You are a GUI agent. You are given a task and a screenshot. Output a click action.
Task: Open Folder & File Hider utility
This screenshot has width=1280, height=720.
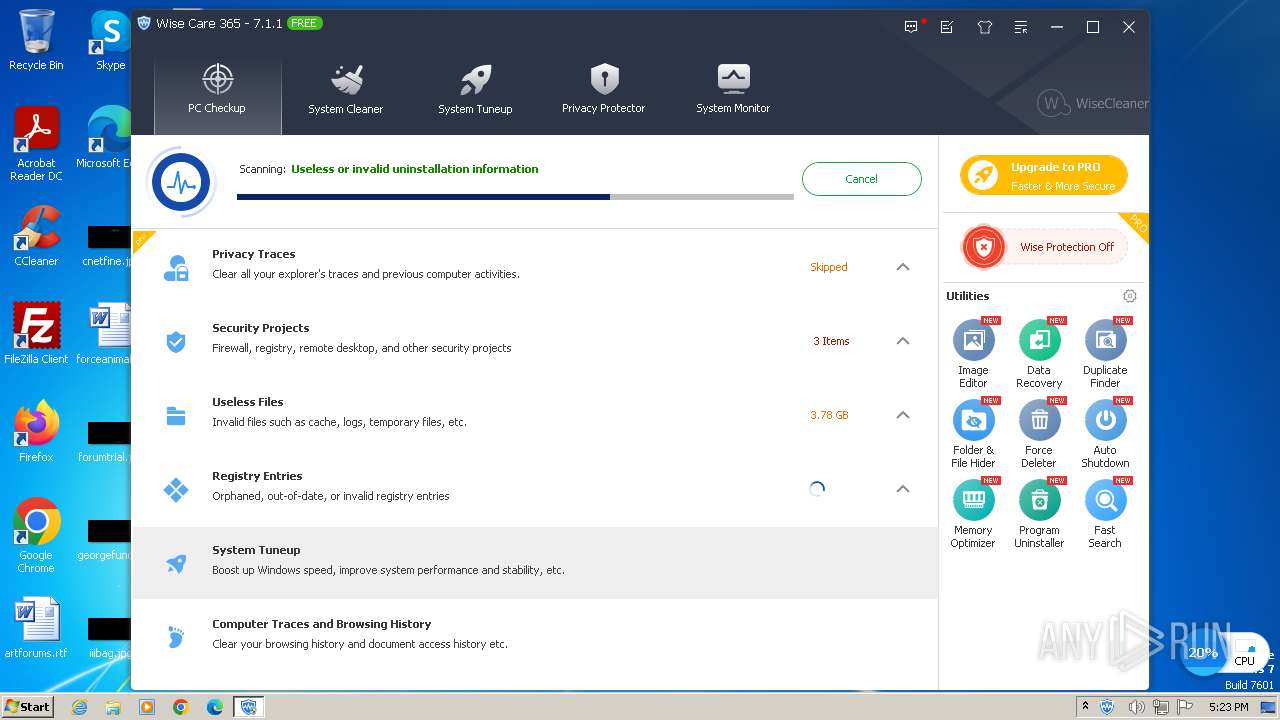tap(973, 434)
